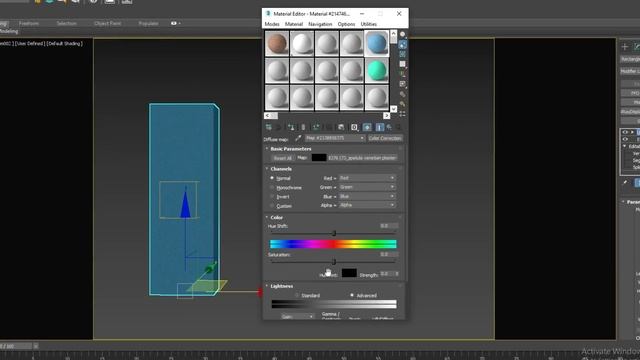The width and height of the screenshot is (640, 360).
Task: Click the Video Color Check icon
Action: point(402,74)
